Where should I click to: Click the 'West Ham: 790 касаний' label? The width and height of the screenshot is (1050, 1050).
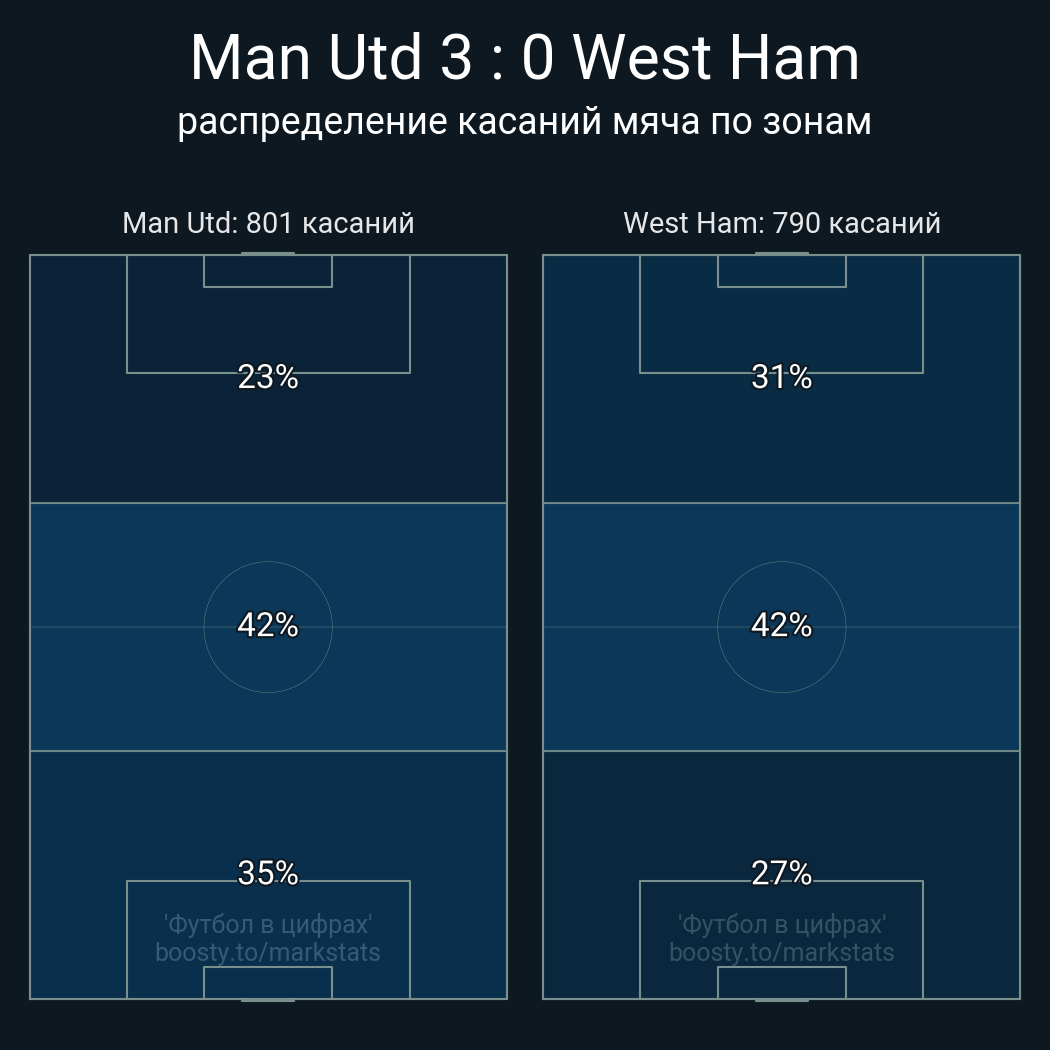782,222
